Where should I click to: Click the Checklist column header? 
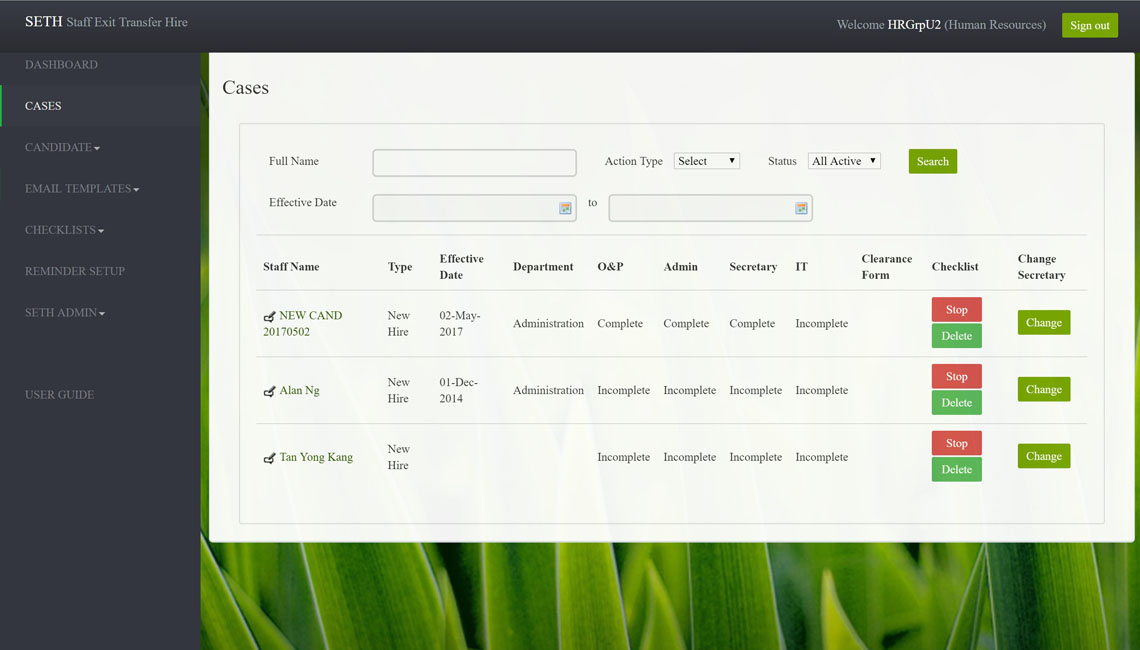click(x=955, y=267)
